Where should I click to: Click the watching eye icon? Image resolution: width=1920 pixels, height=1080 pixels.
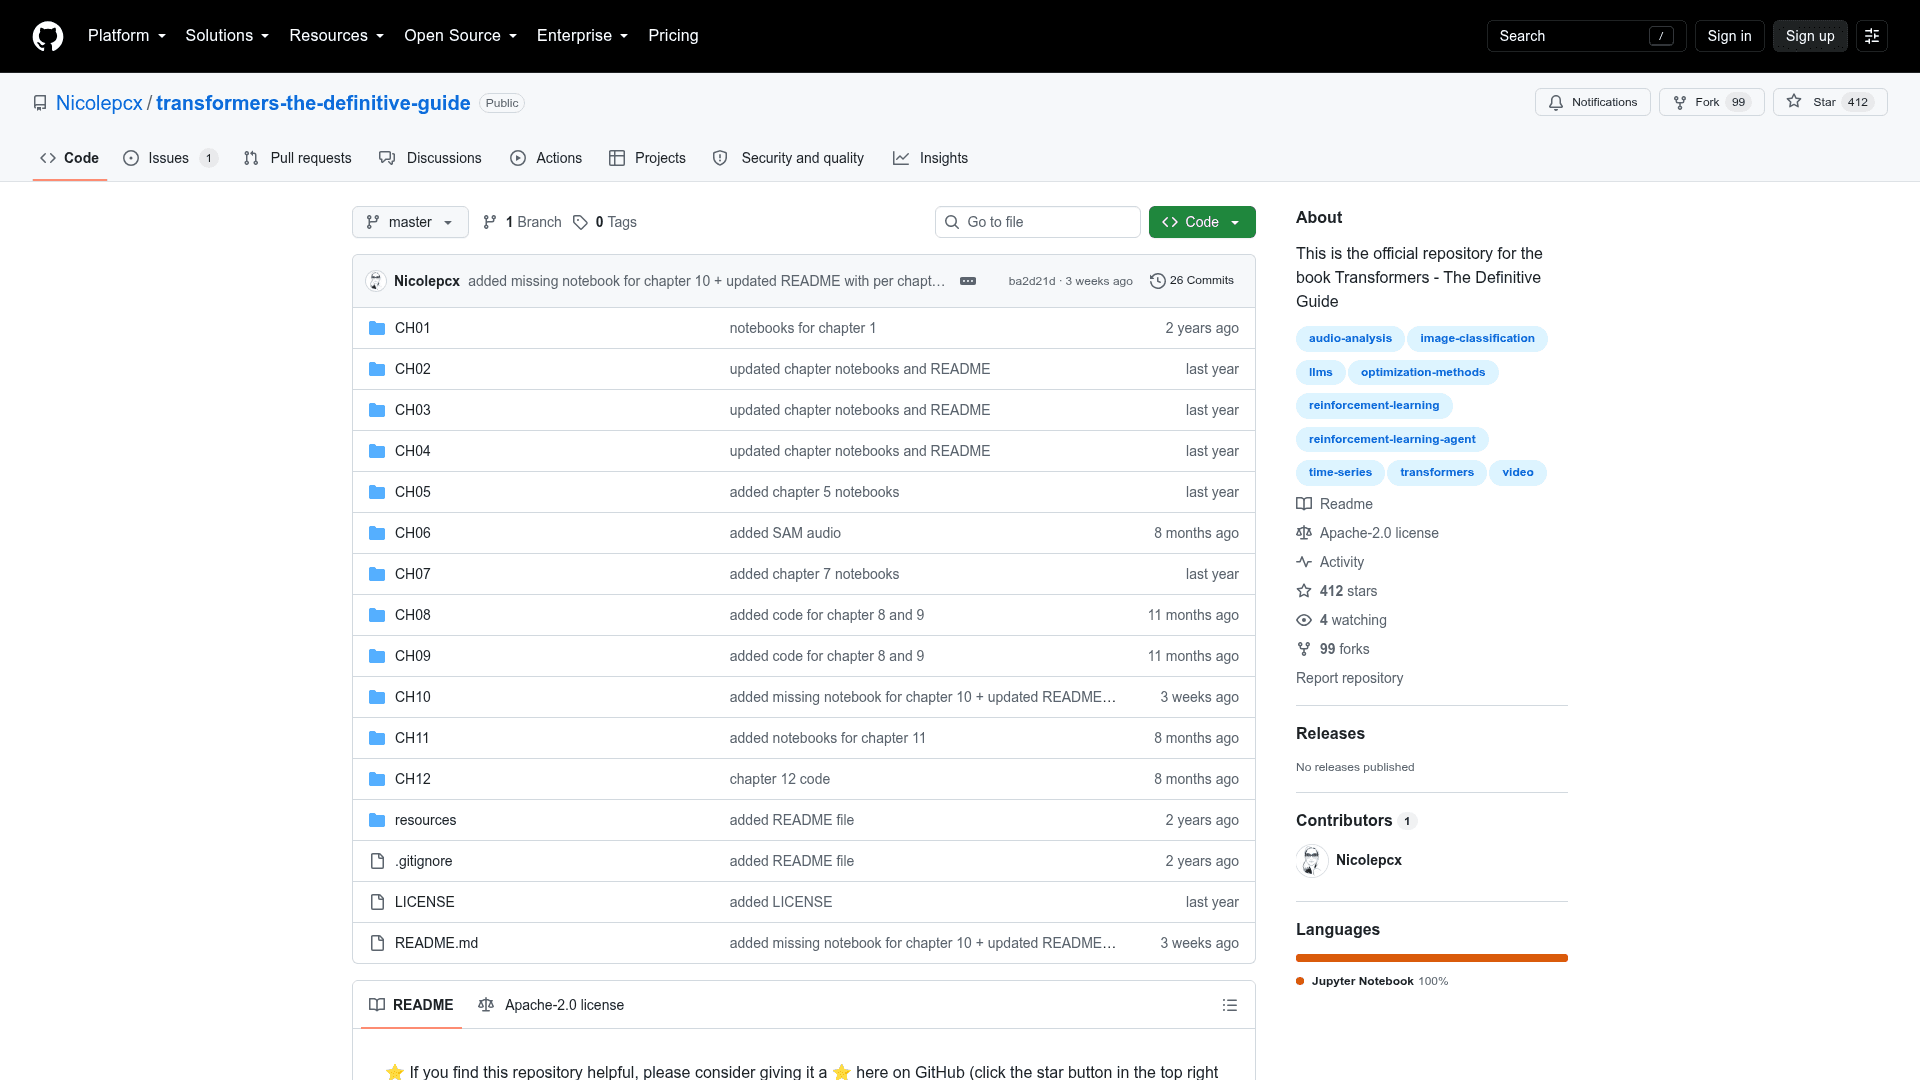click(1304, 620)
